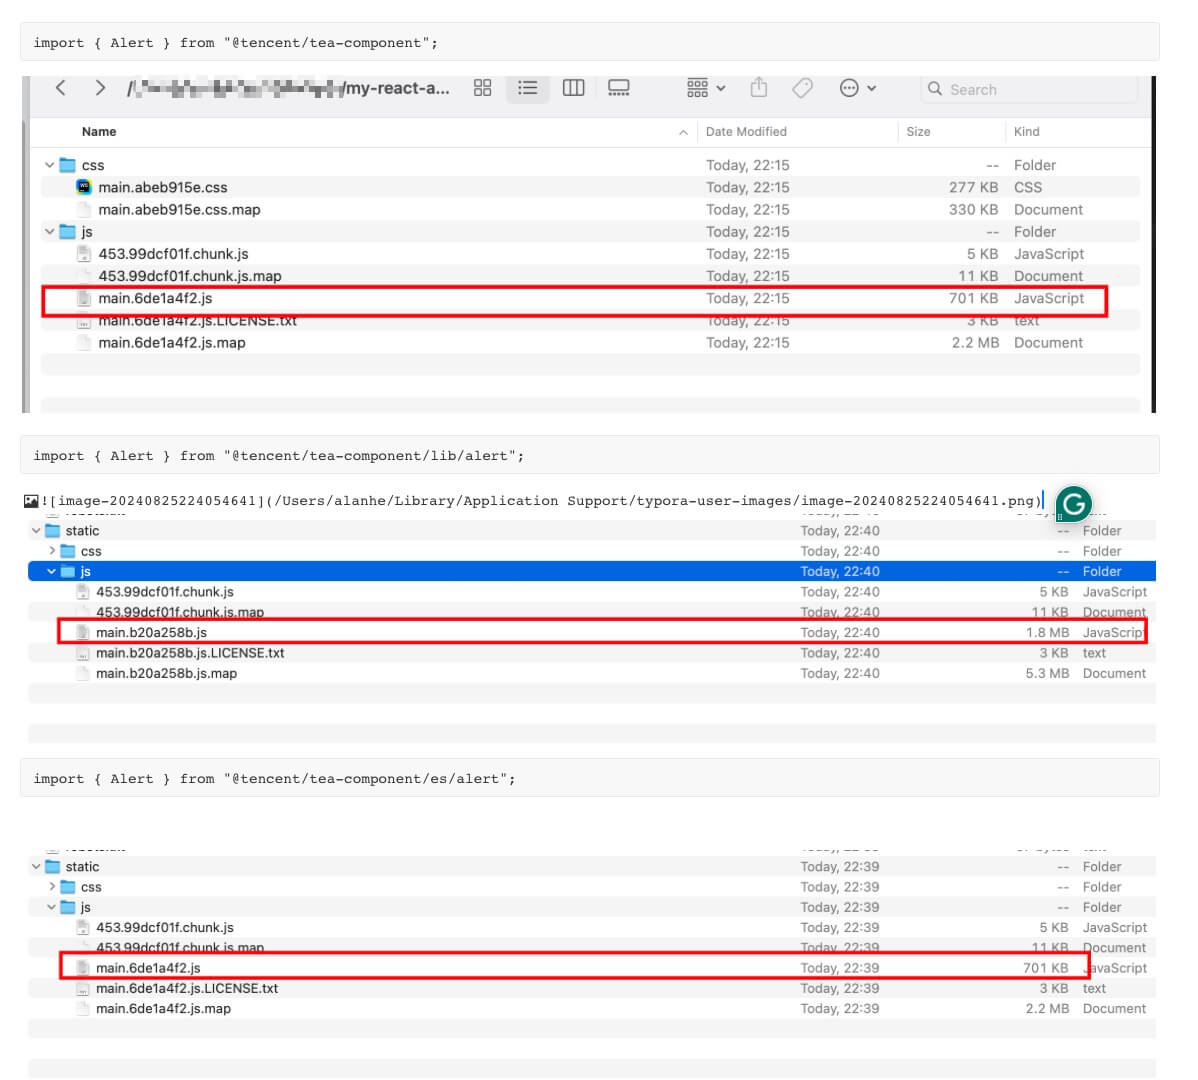1198x1080 pixels.
Task: Click the my-react-a... path title
Action: [x=397, y=89]
